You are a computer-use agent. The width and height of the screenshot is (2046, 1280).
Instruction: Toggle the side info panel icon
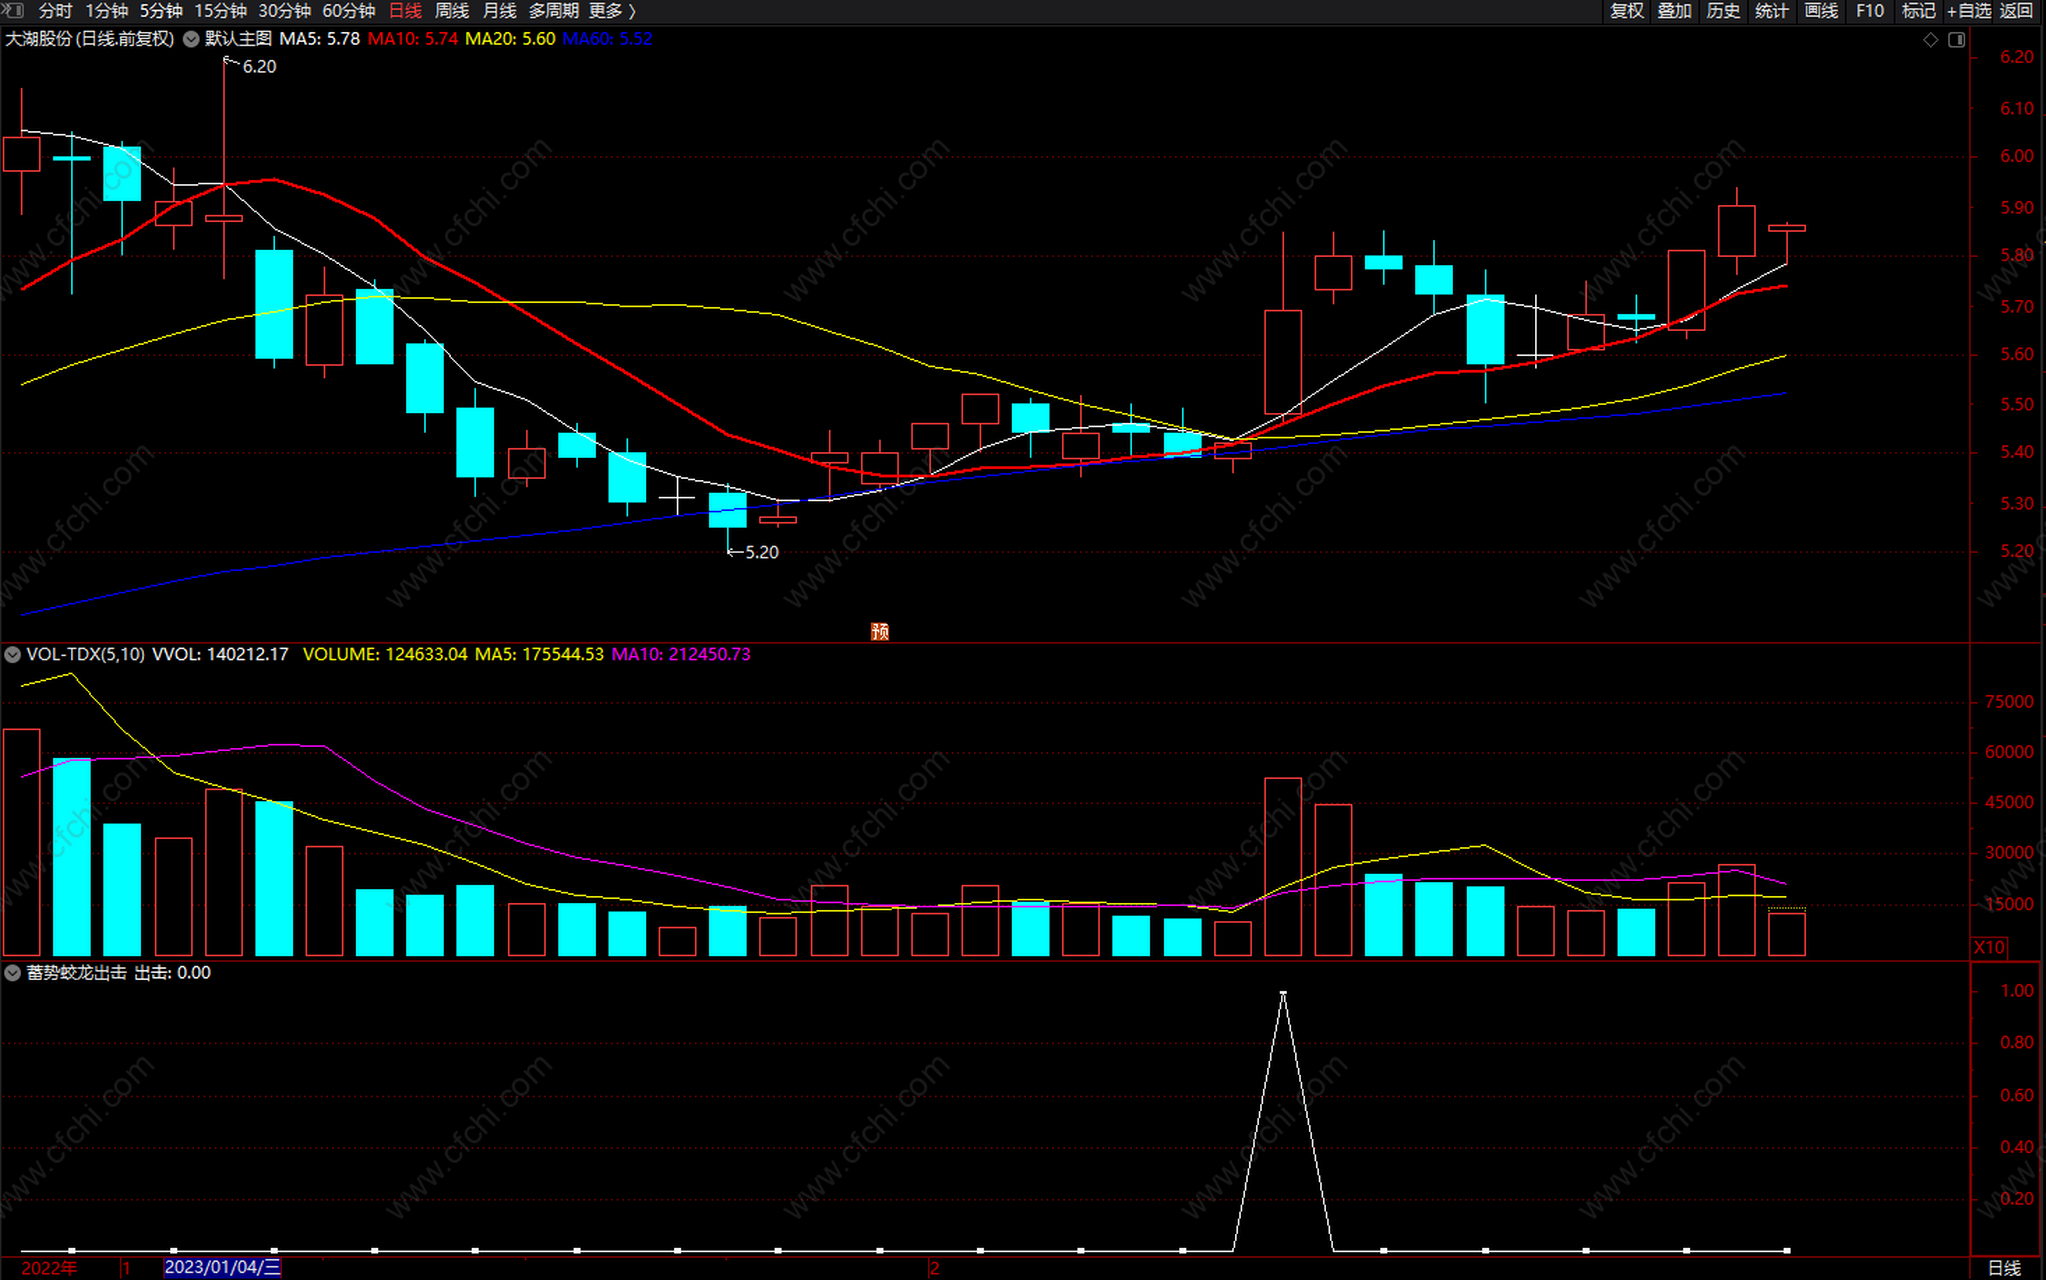point(1957,40)
